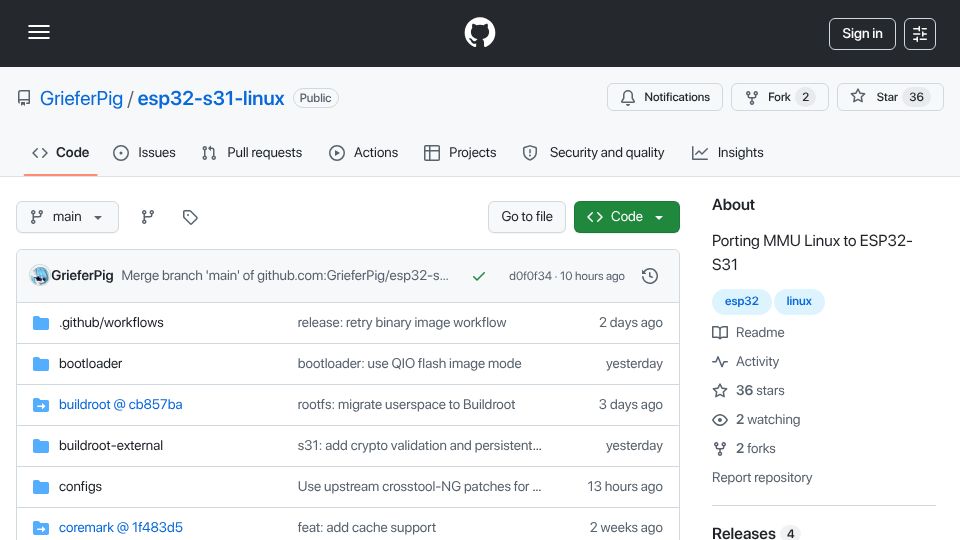This screenshot has height=540, width=960.
Task: Open the Projects tab
Action: coord(460,152)
